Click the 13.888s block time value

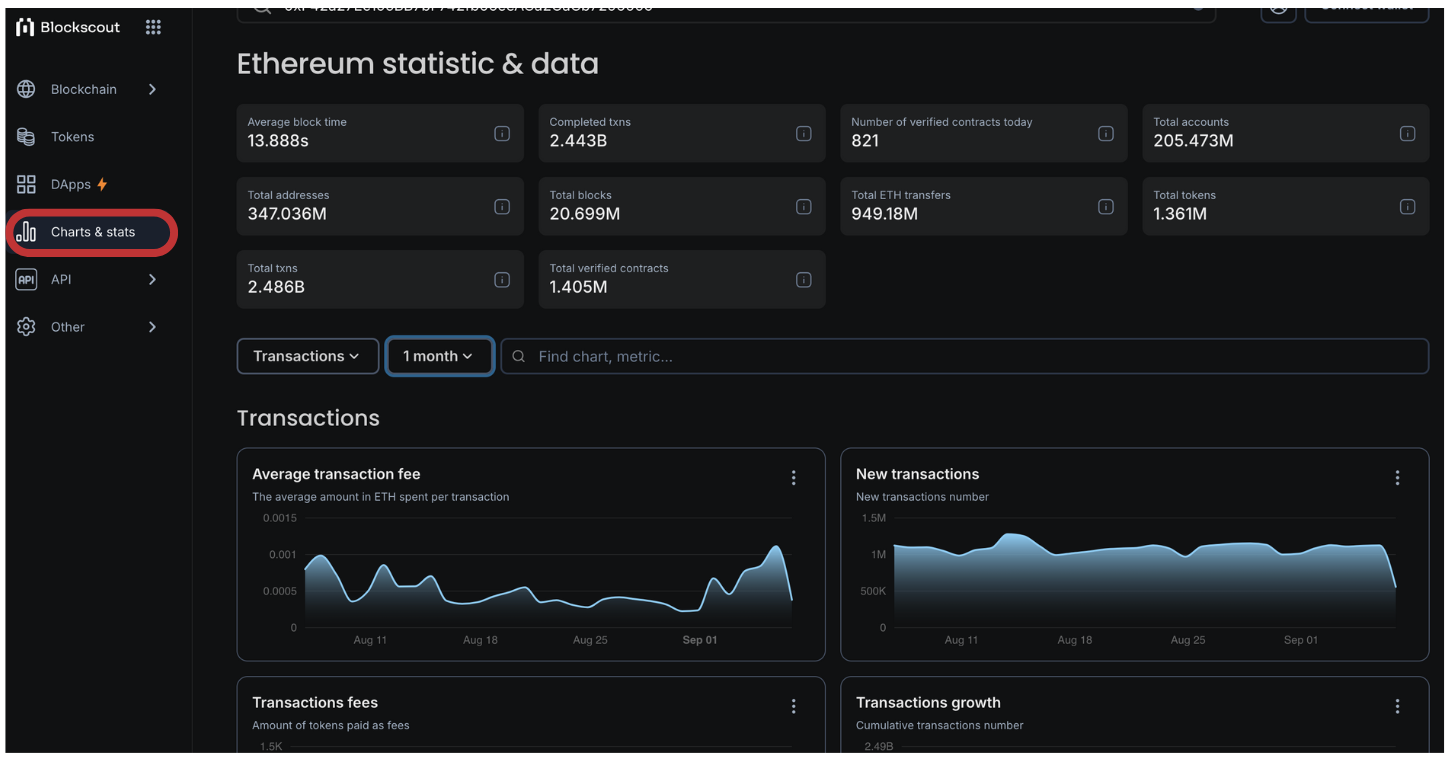278,141
